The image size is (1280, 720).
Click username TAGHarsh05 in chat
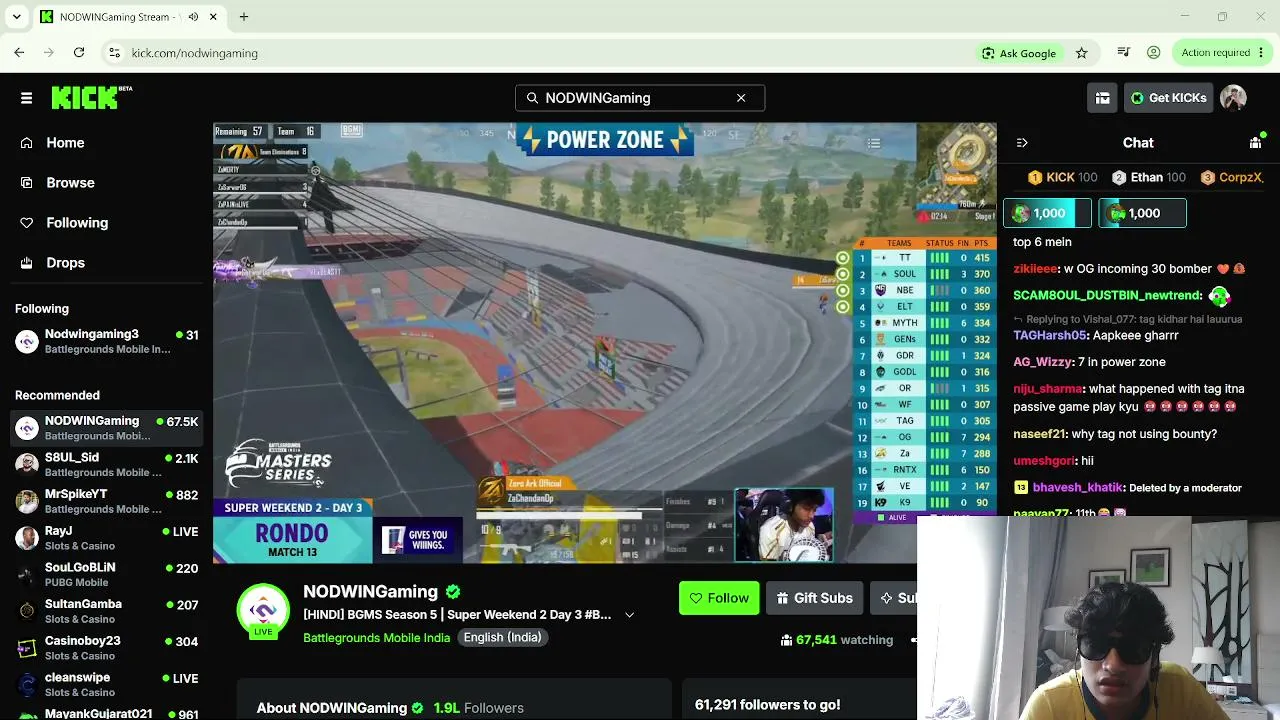[x=1049, y=336]
